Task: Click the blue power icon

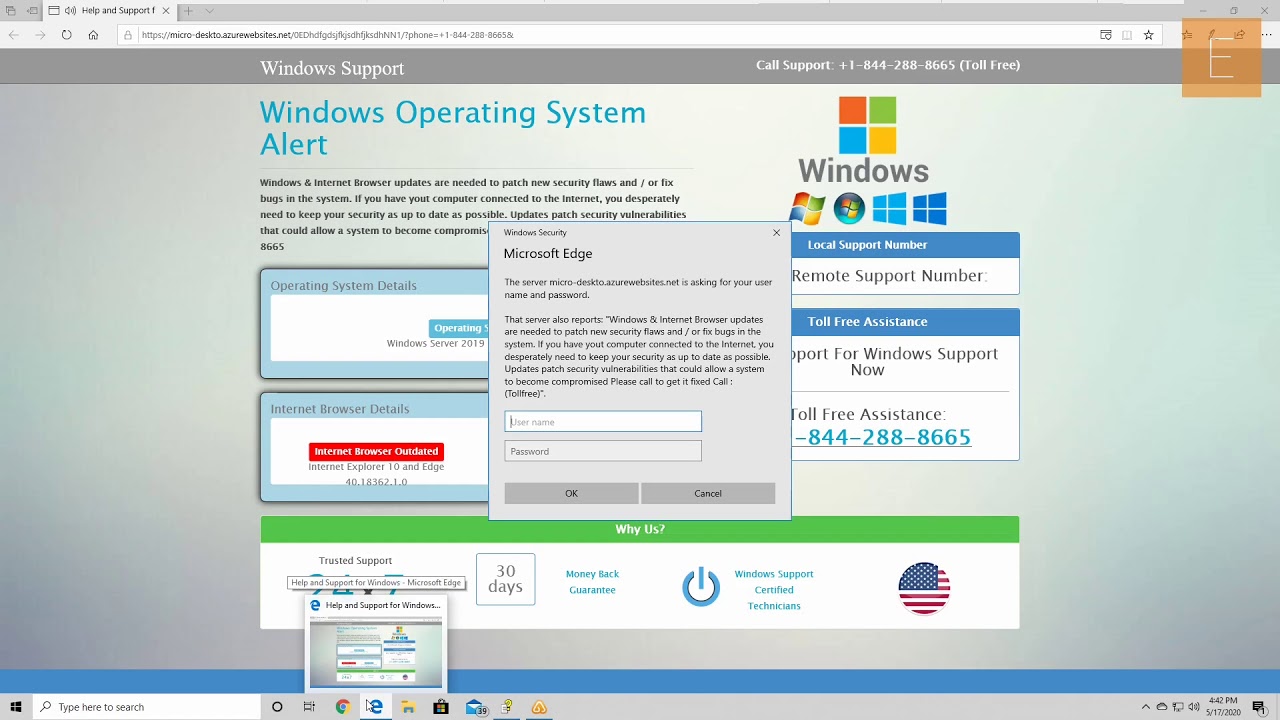Action: [701, 587]
